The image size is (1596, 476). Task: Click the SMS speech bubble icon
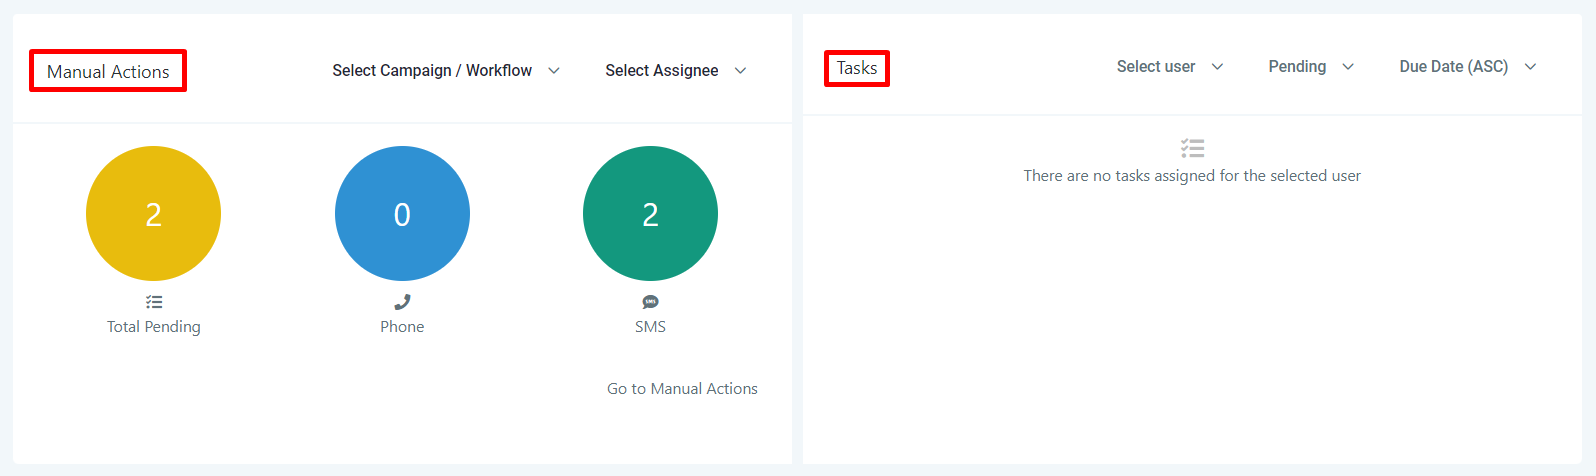tap(650, 302)
